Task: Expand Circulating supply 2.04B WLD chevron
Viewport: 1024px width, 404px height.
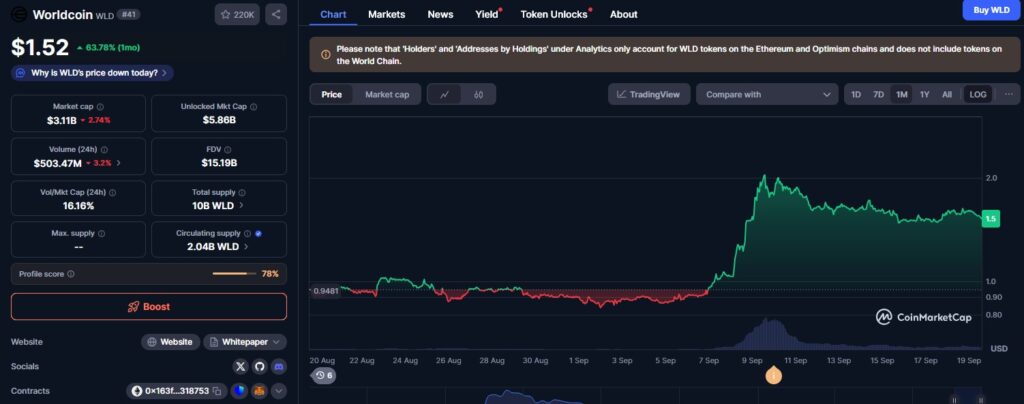Action: (246, 246)
